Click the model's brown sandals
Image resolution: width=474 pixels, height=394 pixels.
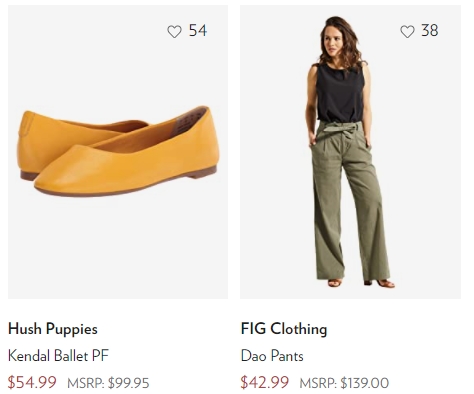point(362,283)
